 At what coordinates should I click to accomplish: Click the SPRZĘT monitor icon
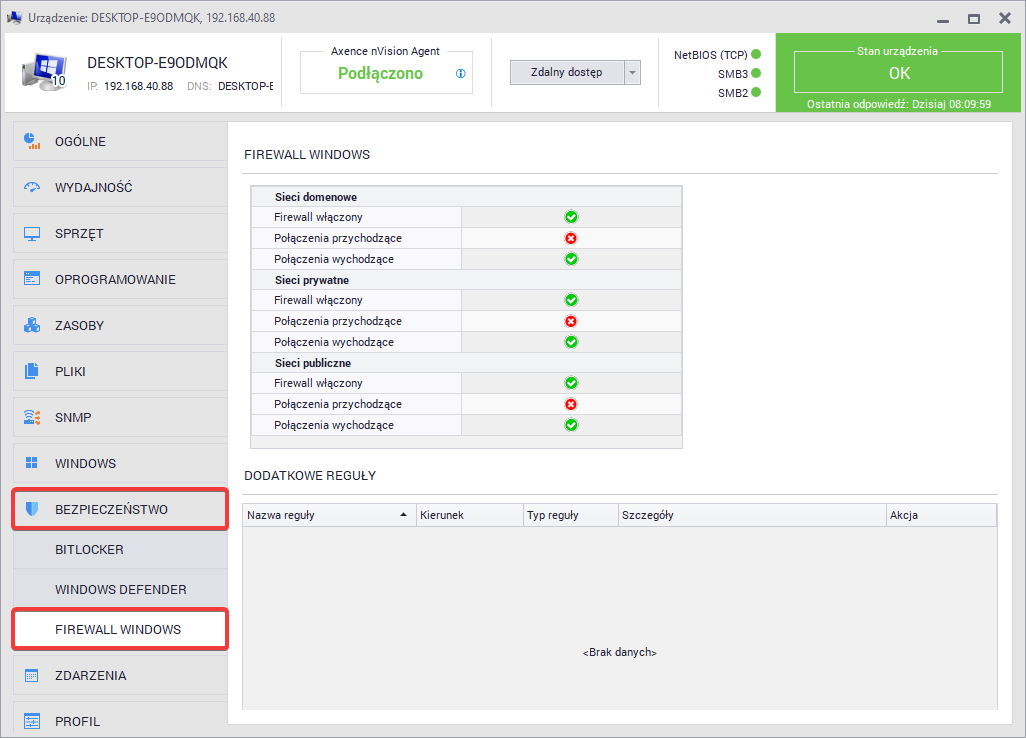coord(32,233)
